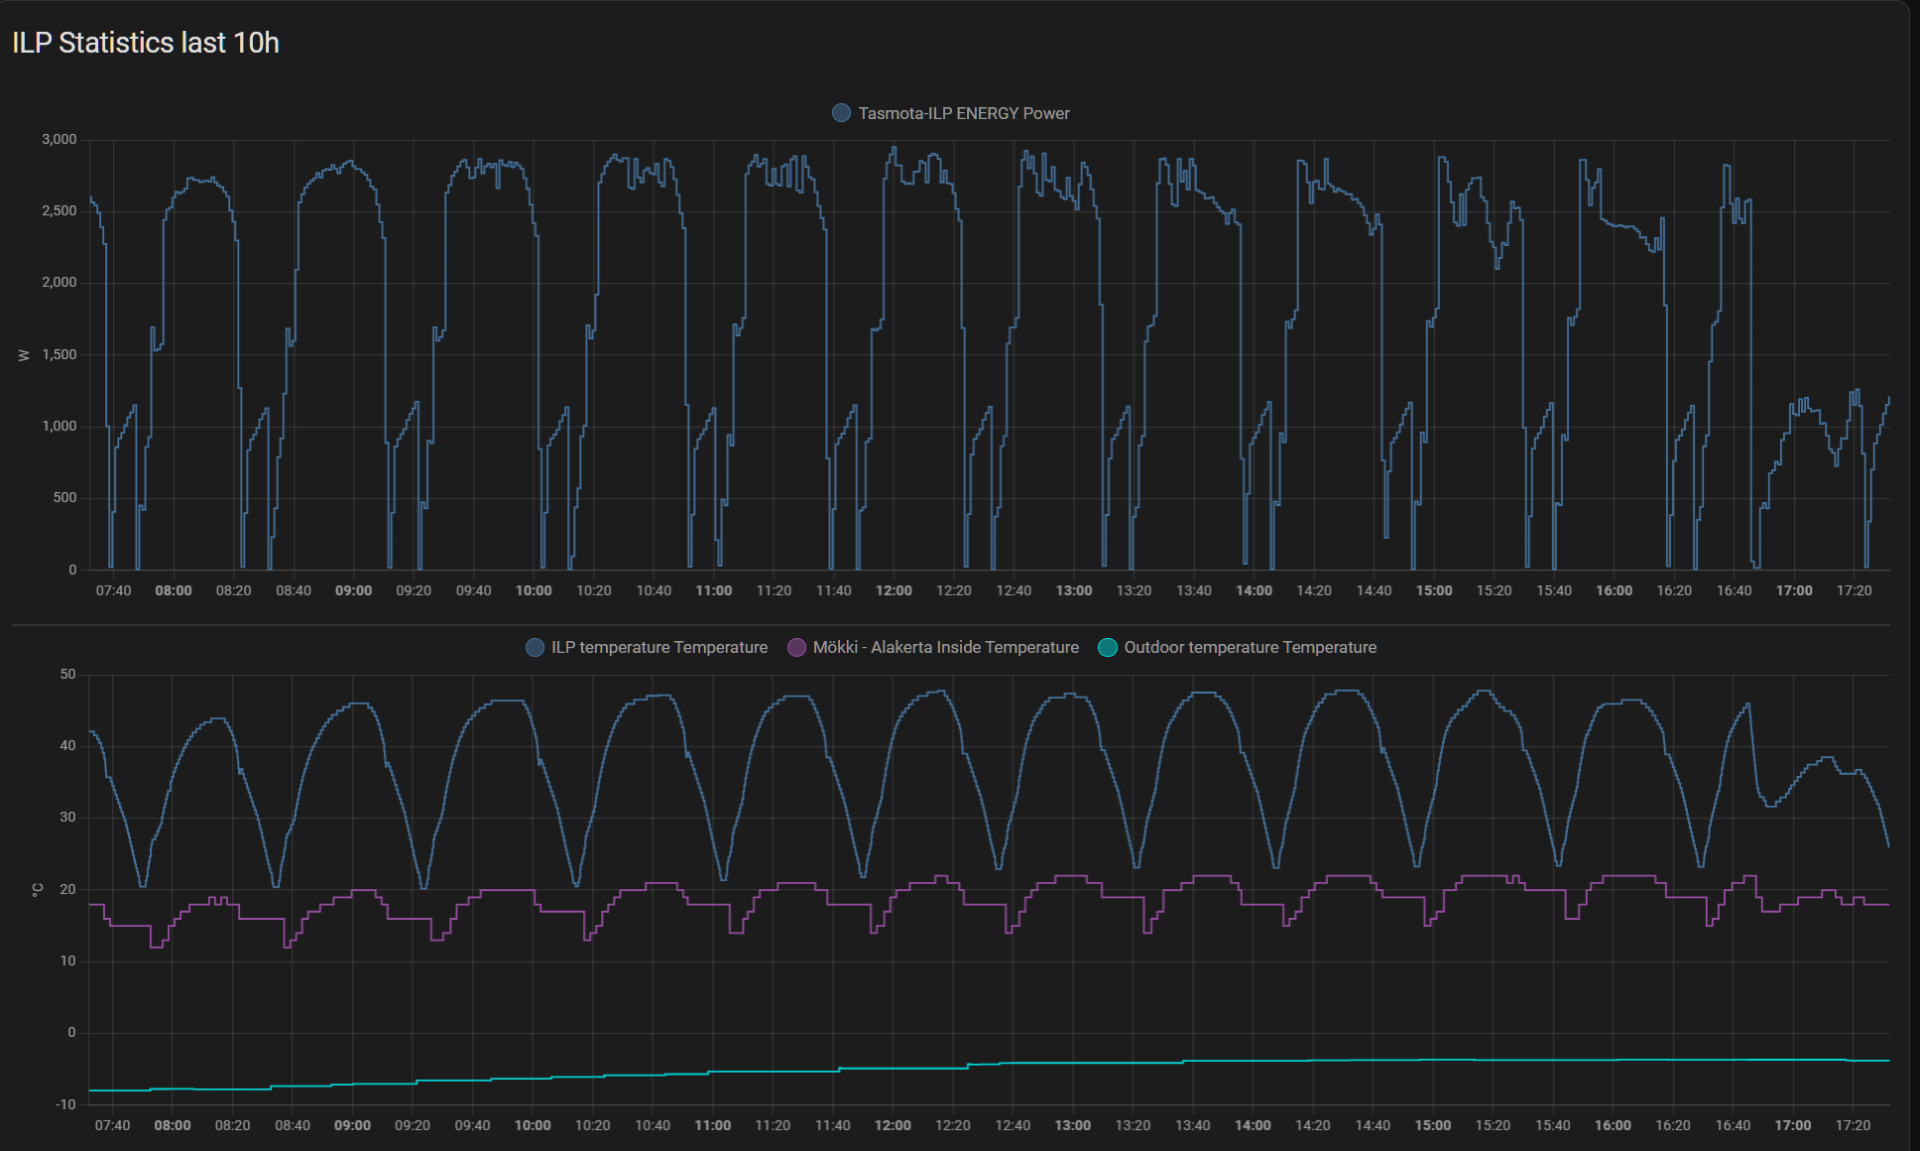Click the 50 label on temperature axis
Screen dimensions: 1920x1151
coord(68,674)
